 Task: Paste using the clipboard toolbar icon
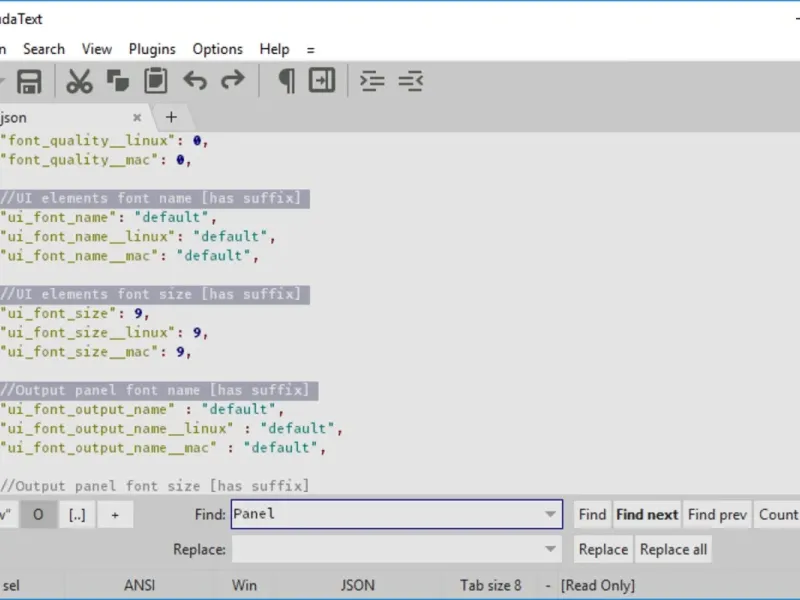pyautogui.click(x=155, y=81)
